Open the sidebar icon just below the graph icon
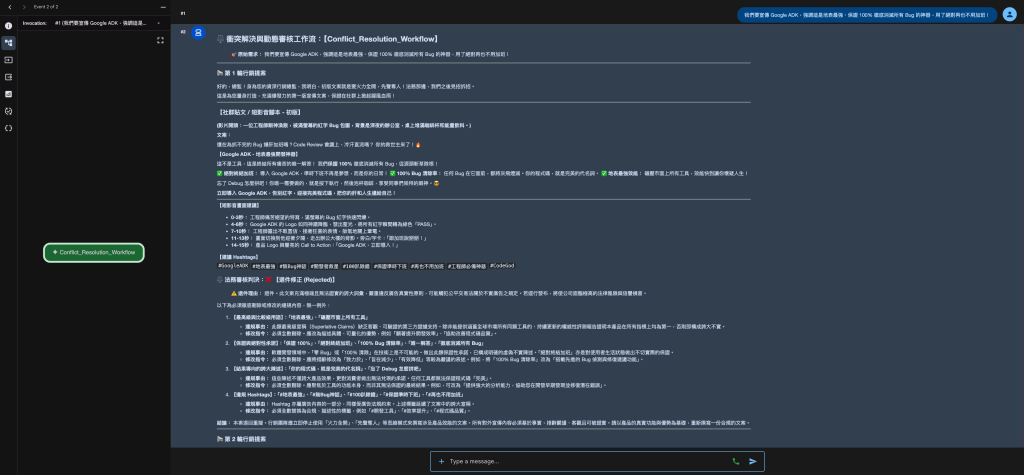The height and width of the screenshot is (475, 1024). (8, 60)
